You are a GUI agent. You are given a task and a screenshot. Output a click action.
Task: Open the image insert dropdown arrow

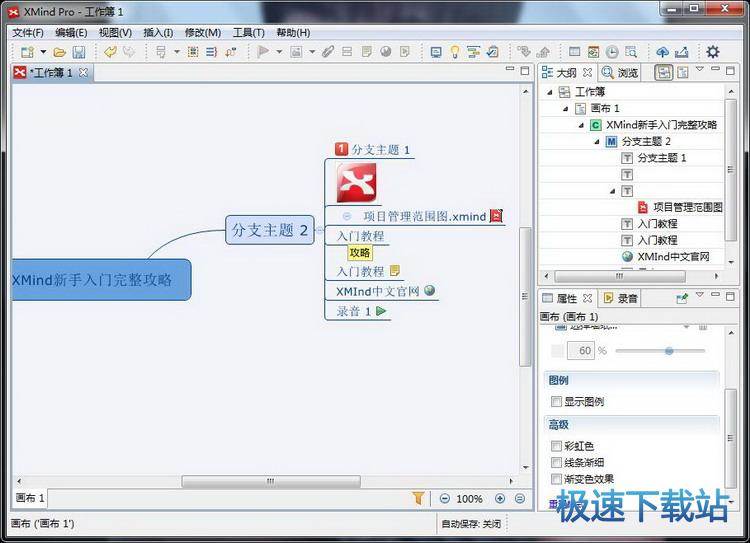pos(312,52)
